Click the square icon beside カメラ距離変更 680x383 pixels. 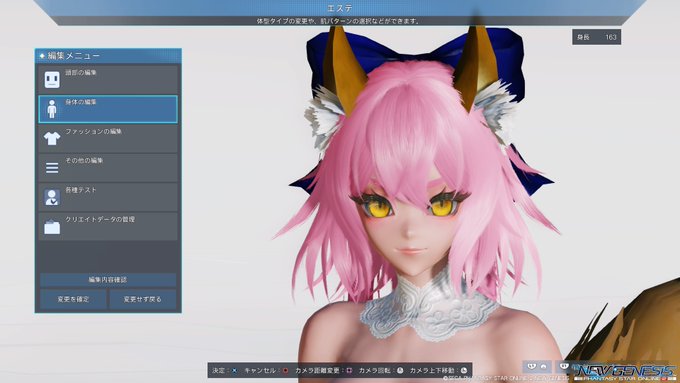point(349,371)
